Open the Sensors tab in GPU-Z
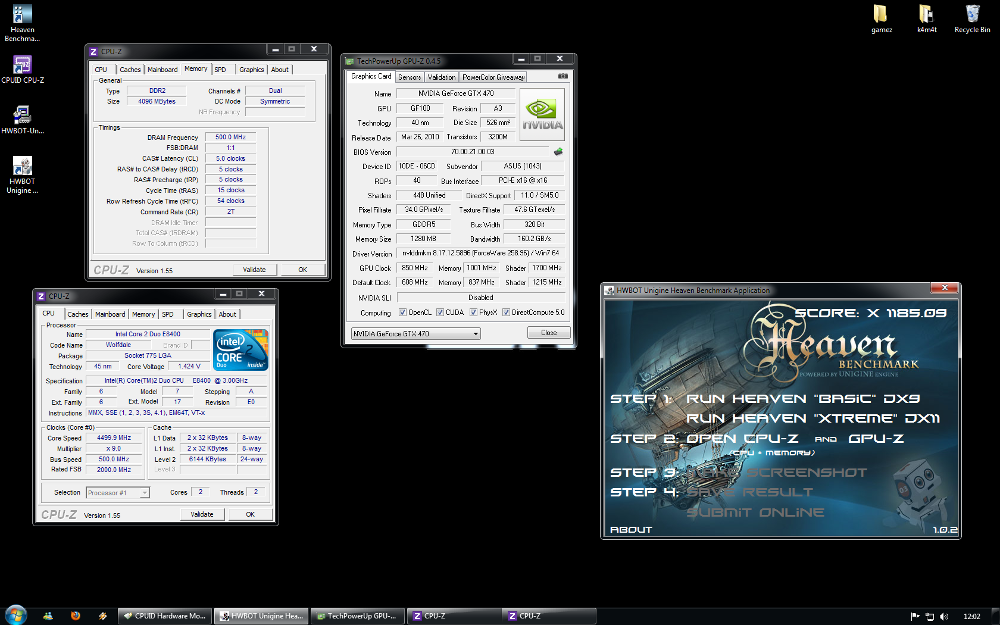1000x625 pixels. coord(409,77)
